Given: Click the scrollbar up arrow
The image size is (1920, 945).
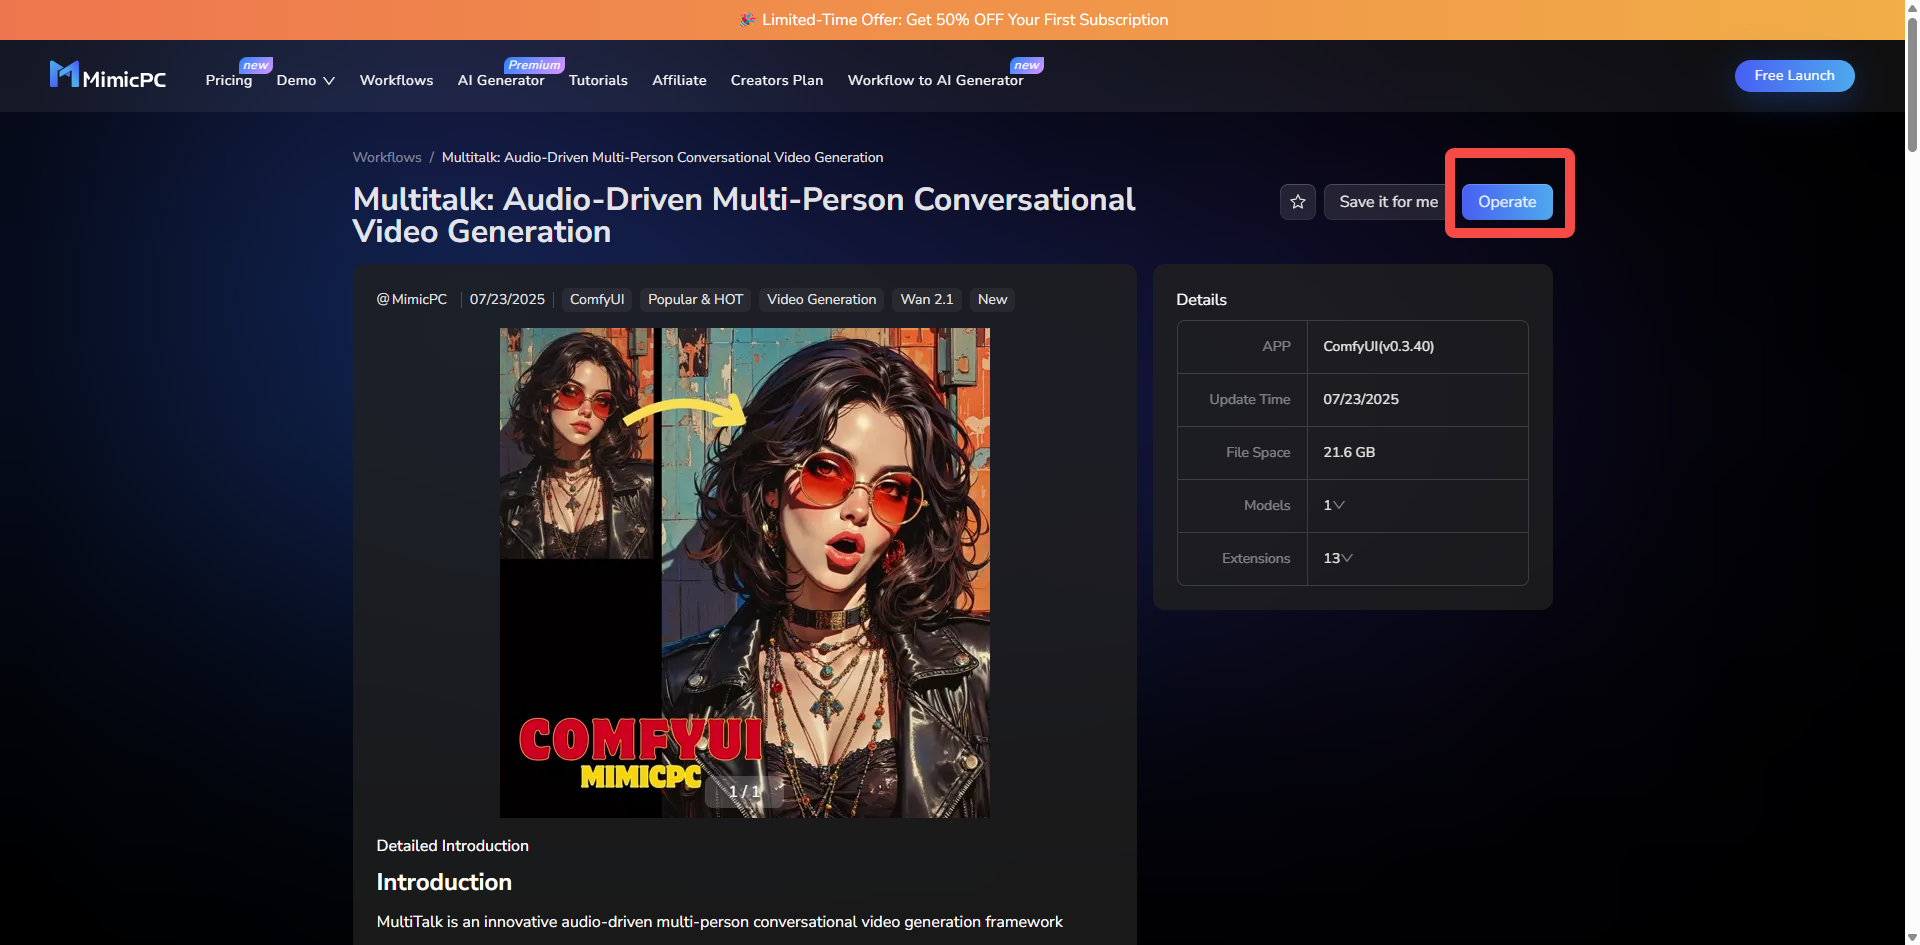Looking at the screenshot, I should (1912, 6).
